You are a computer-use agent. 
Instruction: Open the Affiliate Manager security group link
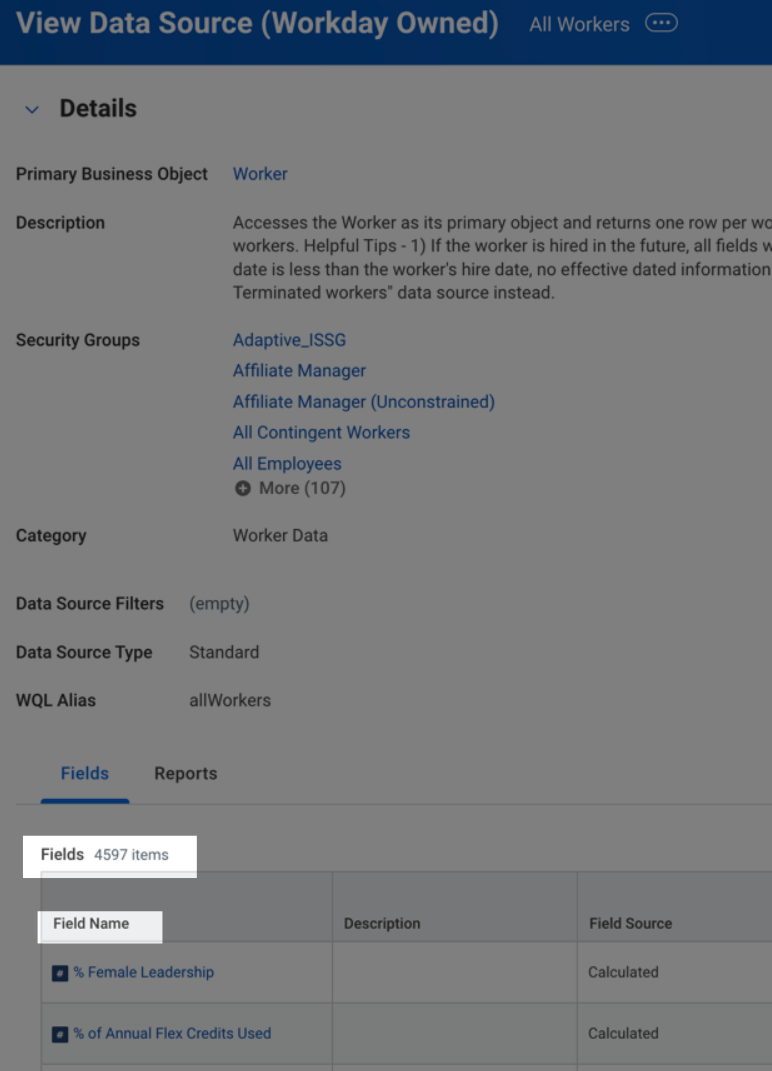pyautogui.click(x=299, y=371)
